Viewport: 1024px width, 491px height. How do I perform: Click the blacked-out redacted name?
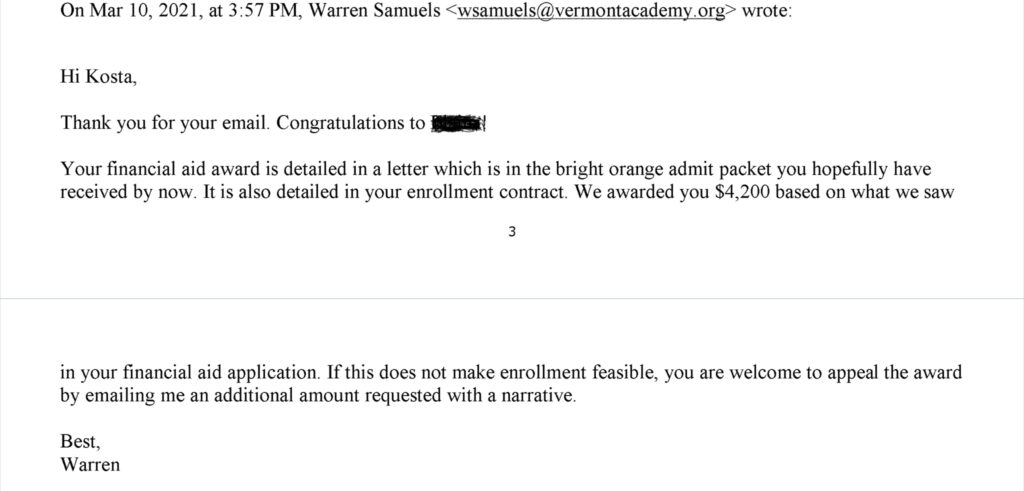tap(458, 123)
